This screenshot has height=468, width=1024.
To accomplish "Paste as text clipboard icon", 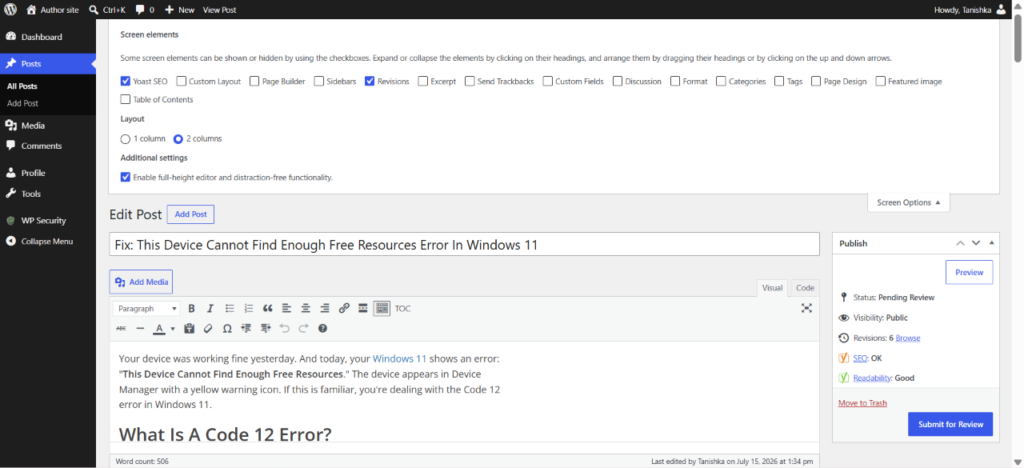I will pos(189,328).
